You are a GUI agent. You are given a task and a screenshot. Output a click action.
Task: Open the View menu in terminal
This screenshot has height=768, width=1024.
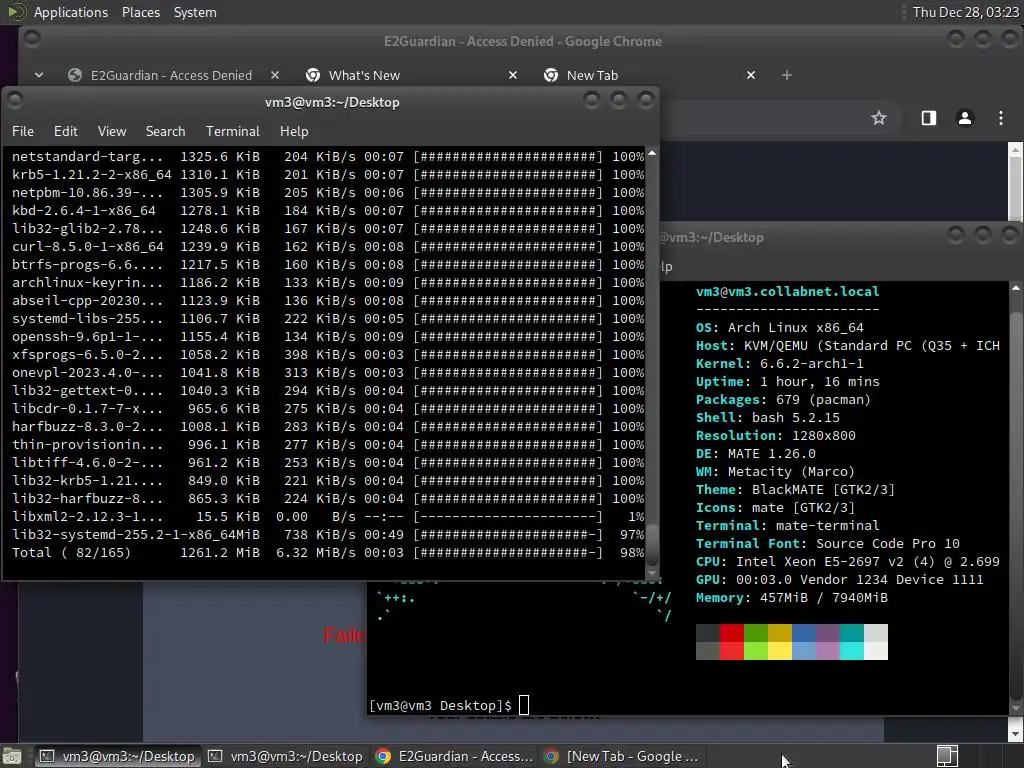112,131
